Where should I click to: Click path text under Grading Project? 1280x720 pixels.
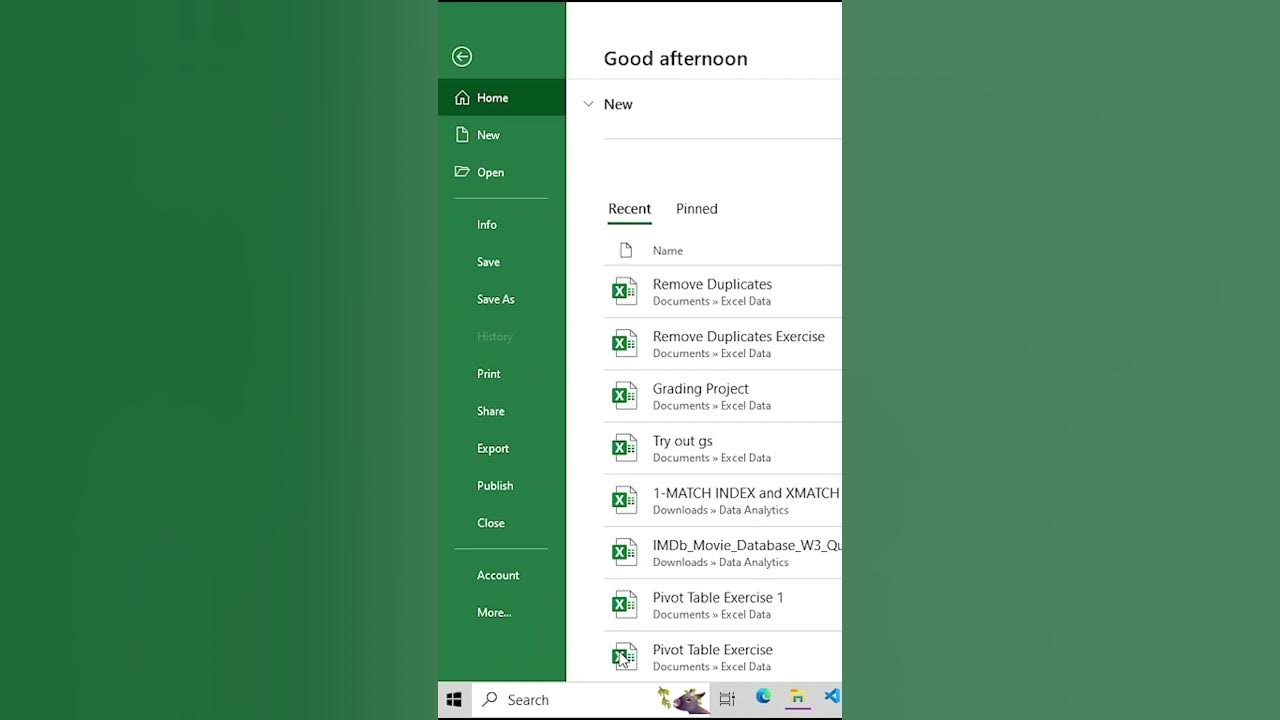tap(712, 406)
